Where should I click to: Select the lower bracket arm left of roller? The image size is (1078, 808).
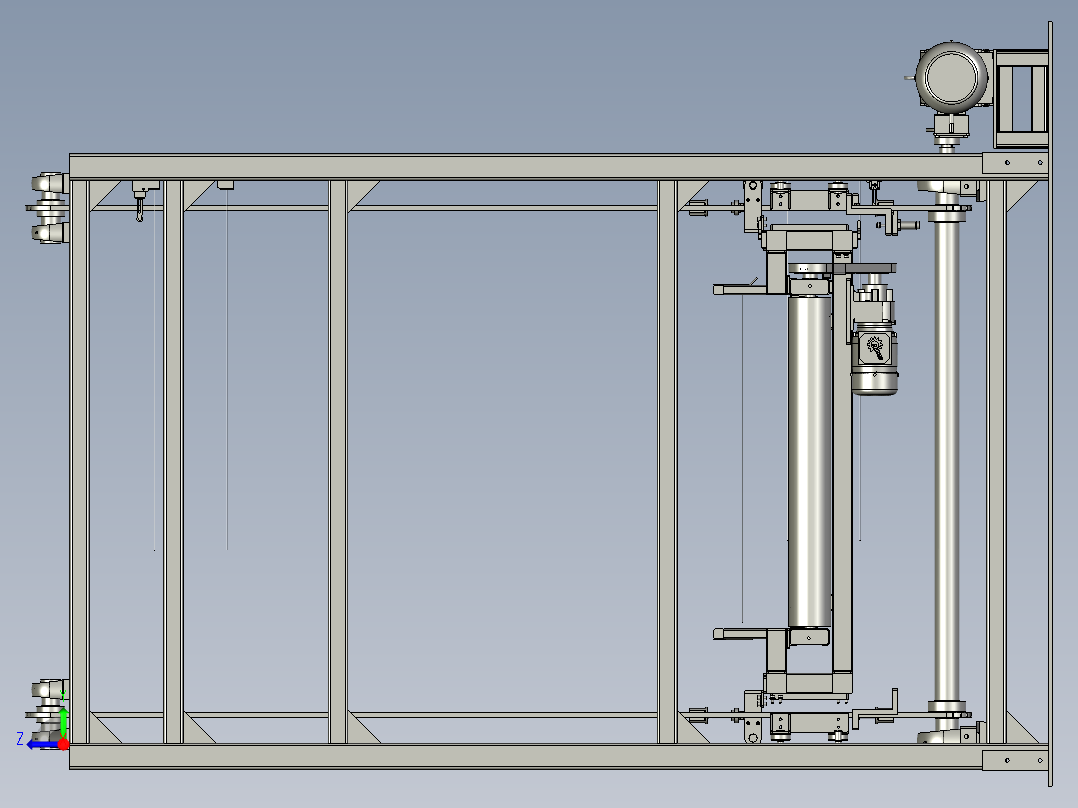click(x=748, y=634)
